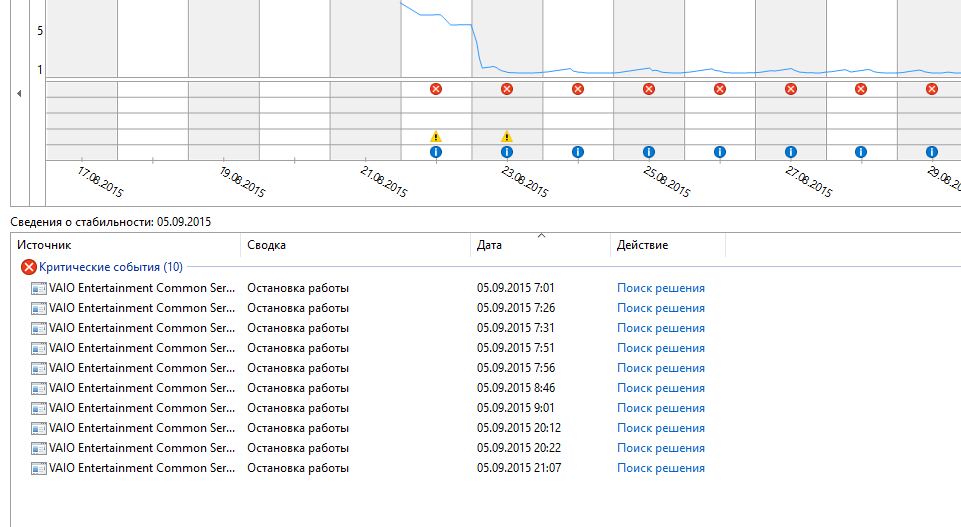Click the blue information icon for 24.08.2015

[x=577, y=152]
